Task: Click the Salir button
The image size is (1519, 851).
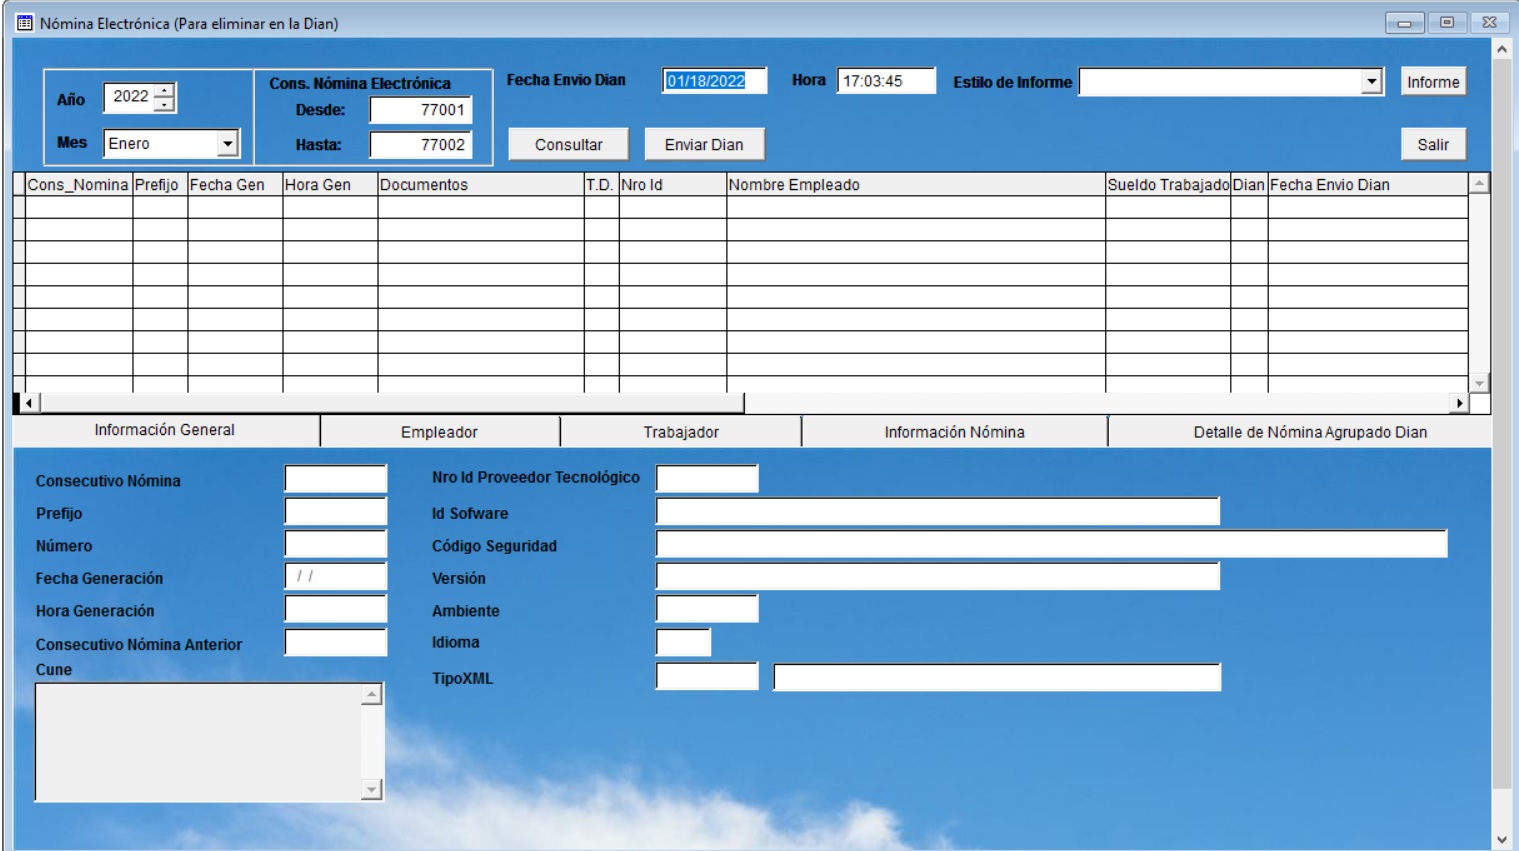Action: coord(1433,144)
